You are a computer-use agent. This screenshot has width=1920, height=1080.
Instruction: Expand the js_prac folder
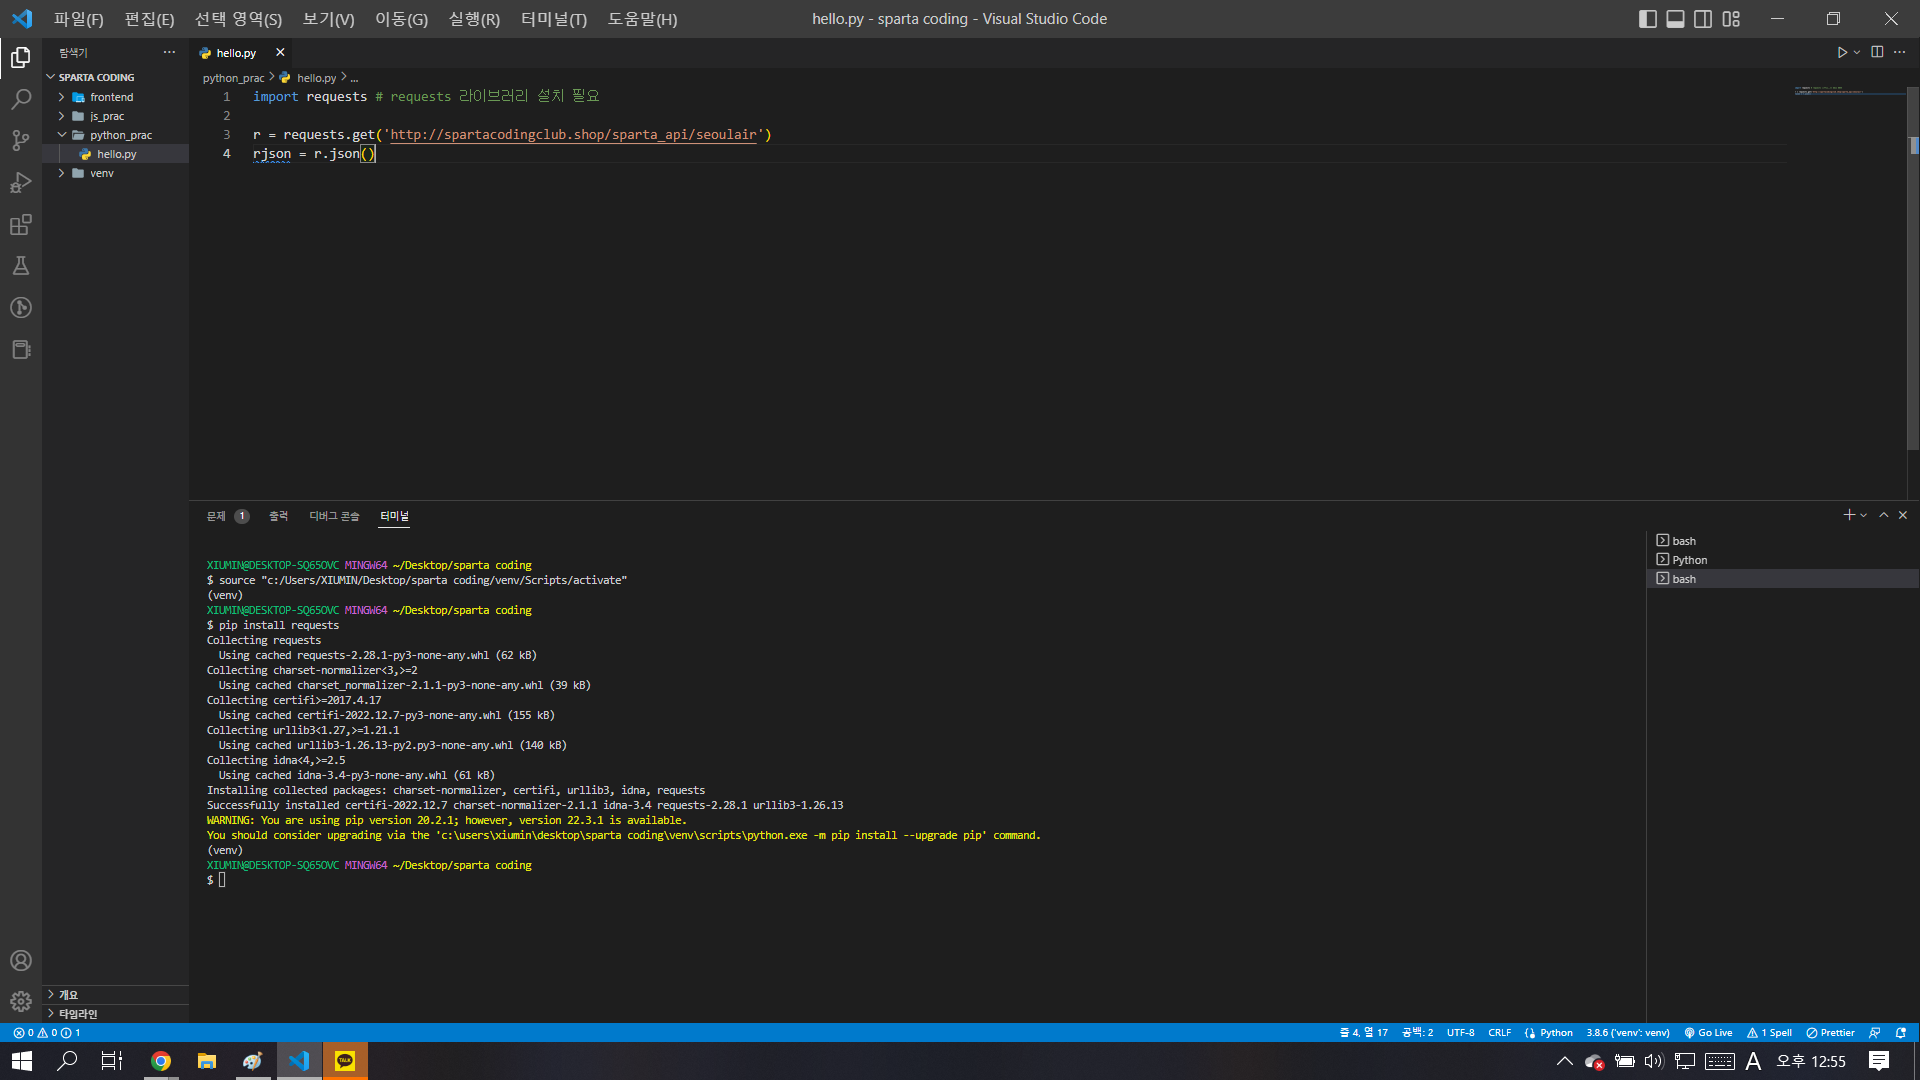point(115,116)
